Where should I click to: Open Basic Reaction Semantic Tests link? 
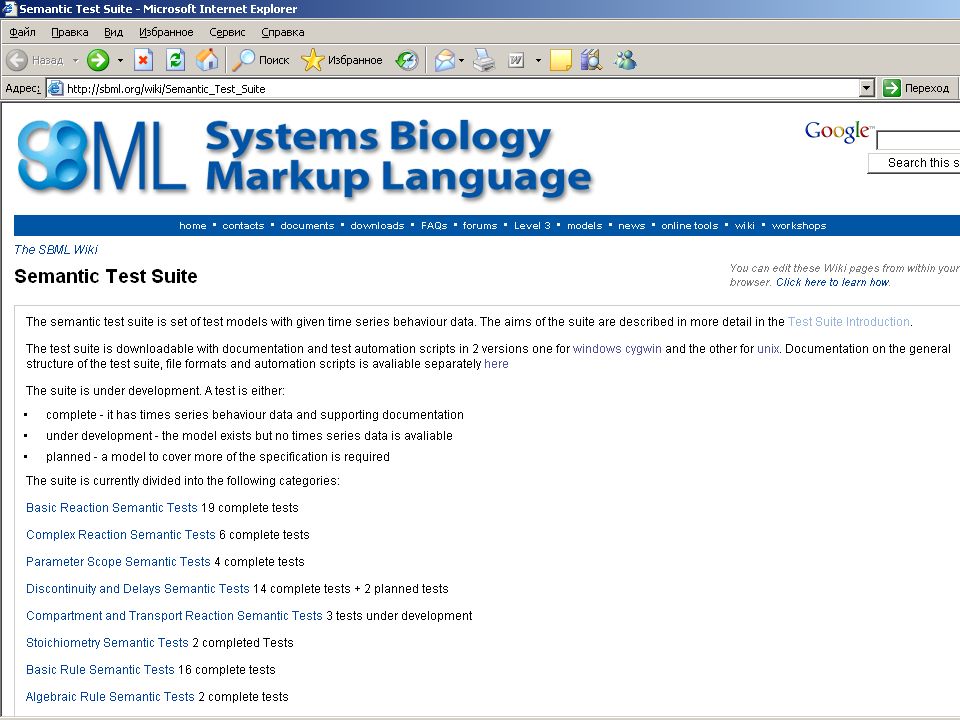pos(111,508)
